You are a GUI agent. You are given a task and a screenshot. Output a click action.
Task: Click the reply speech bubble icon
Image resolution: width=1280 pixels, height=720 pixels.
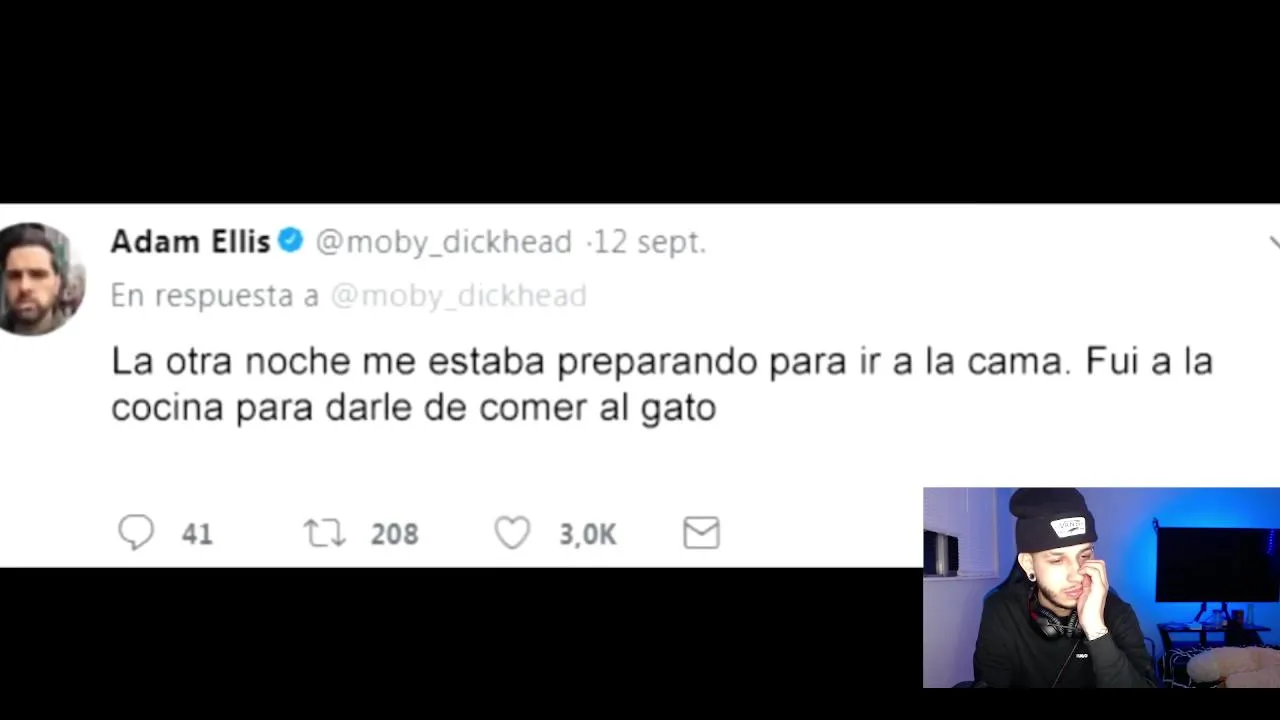[136, 533]
